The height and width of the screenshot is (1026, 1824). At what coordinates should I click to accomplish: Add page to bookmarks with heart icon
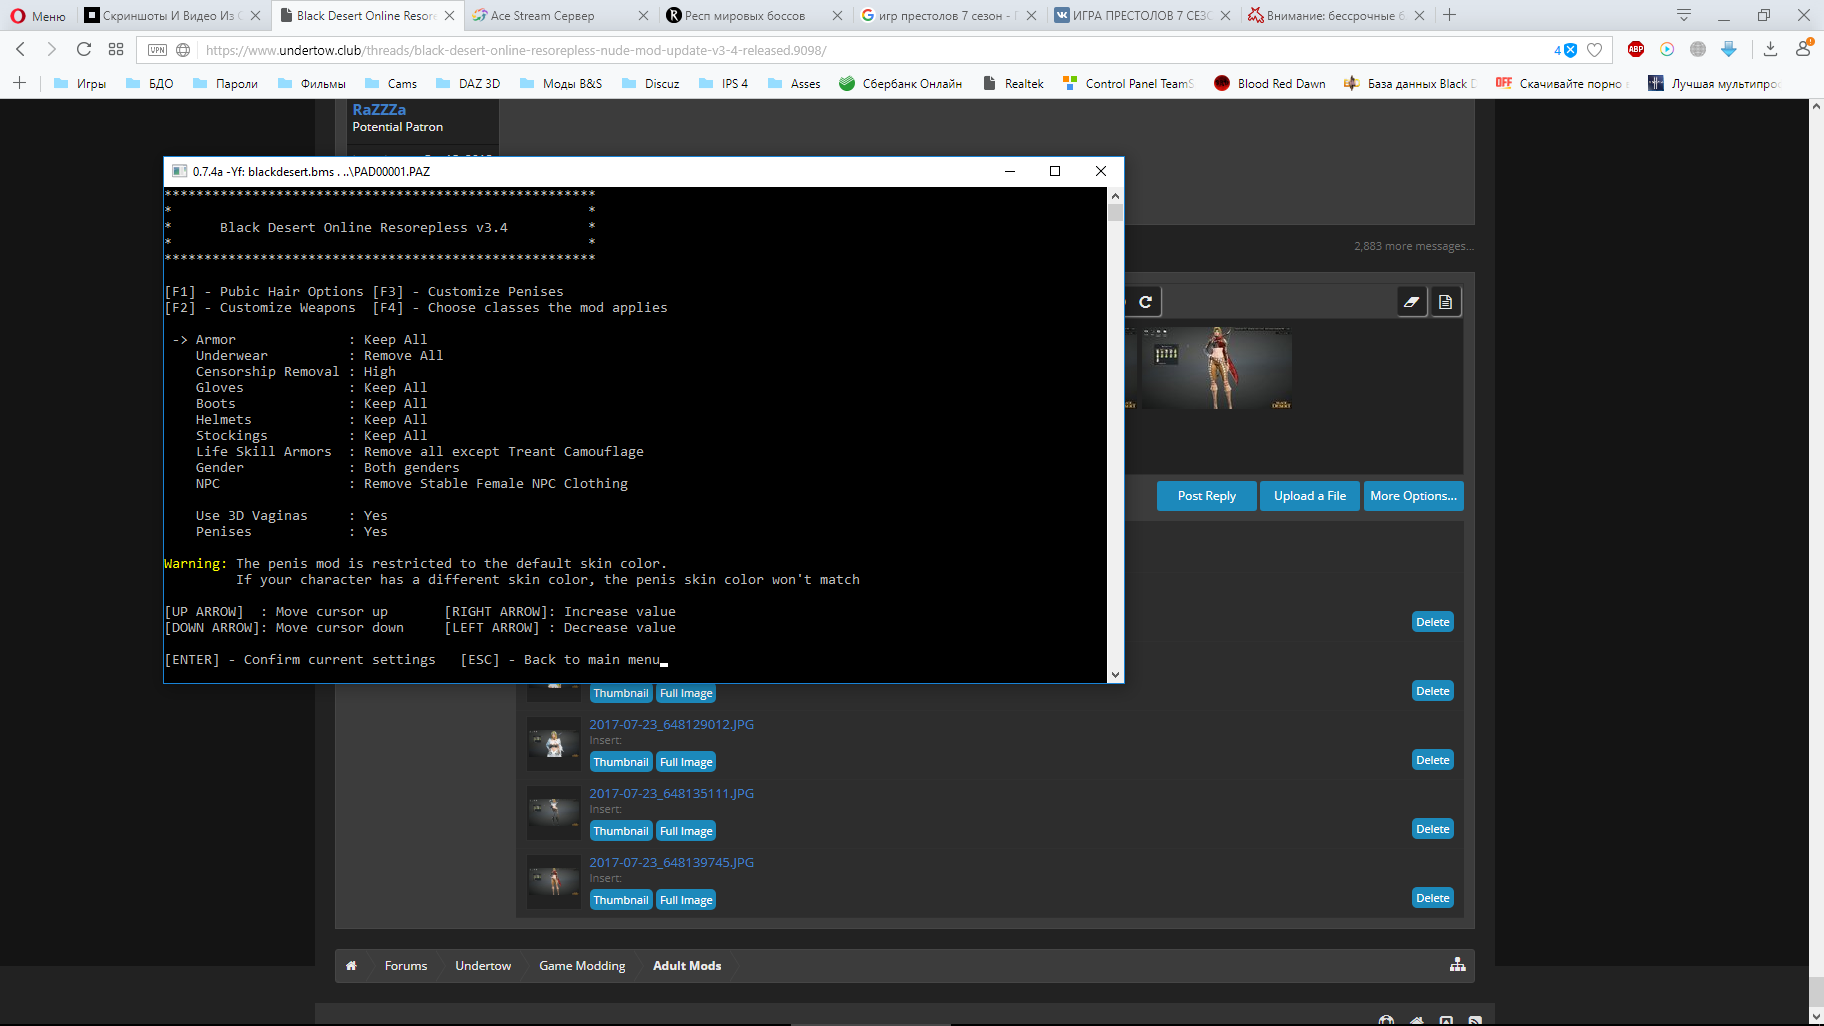tap(1595, 50)
